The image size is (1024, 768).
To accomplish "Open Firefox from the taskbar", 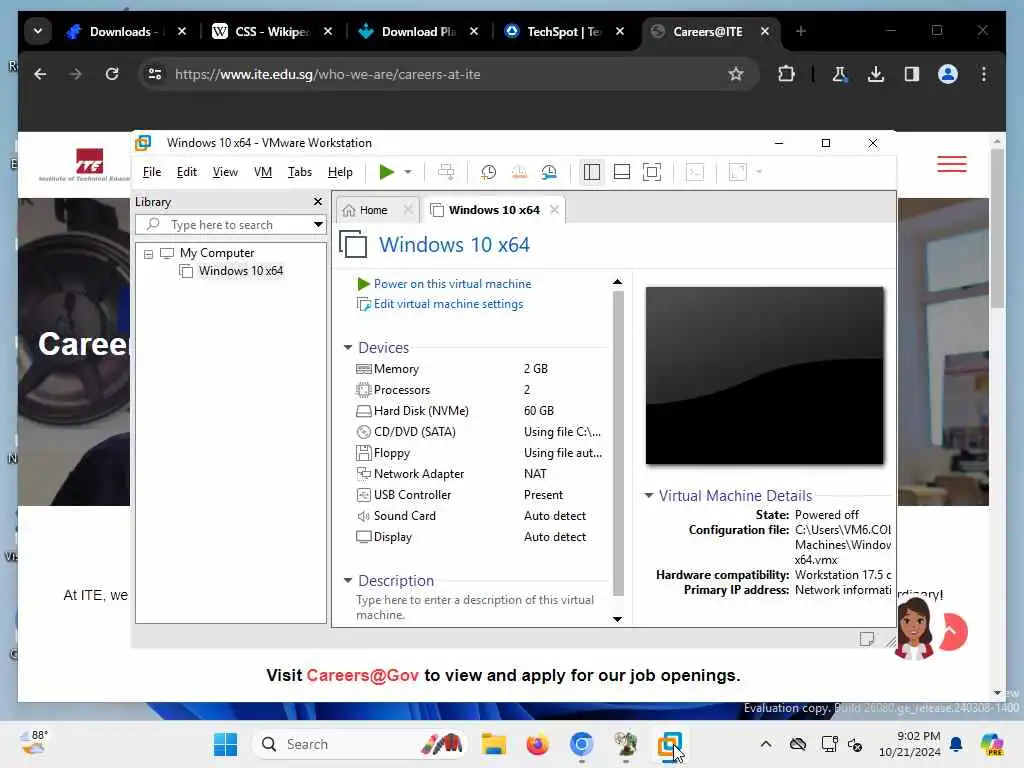I will click(537, 744).
